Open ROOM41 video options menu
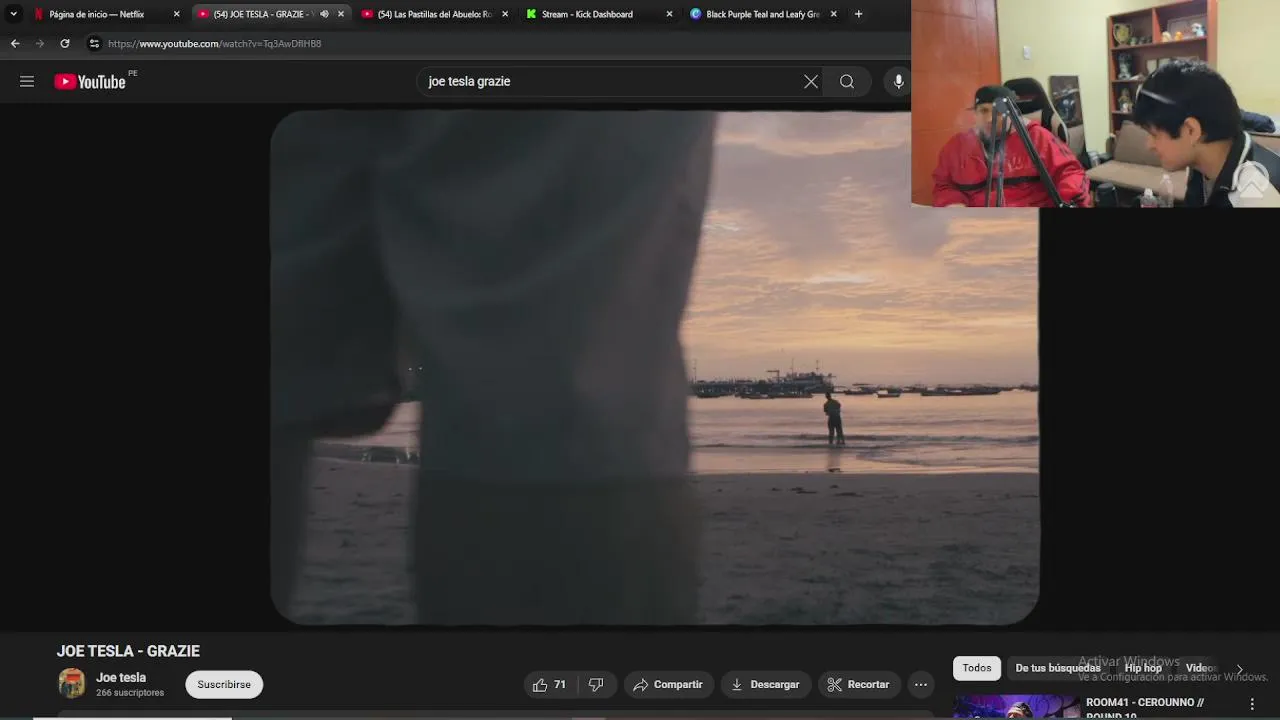The height and width of the screenshot is (720, 1280). point(1252,704)
